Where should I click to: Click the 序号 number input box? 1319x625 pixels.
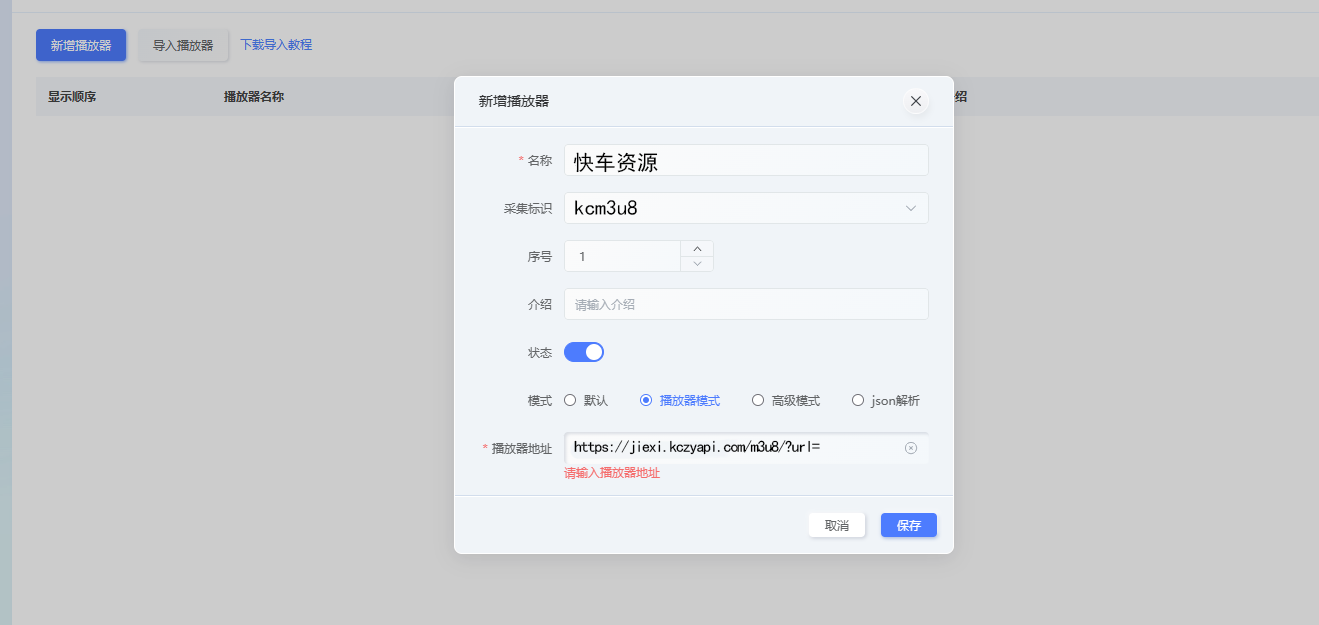coord(622,256)
